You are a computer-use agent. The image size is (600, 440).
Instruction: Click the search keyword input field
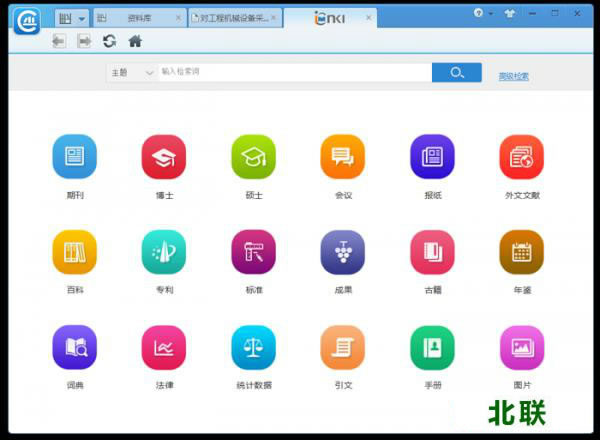294,73
